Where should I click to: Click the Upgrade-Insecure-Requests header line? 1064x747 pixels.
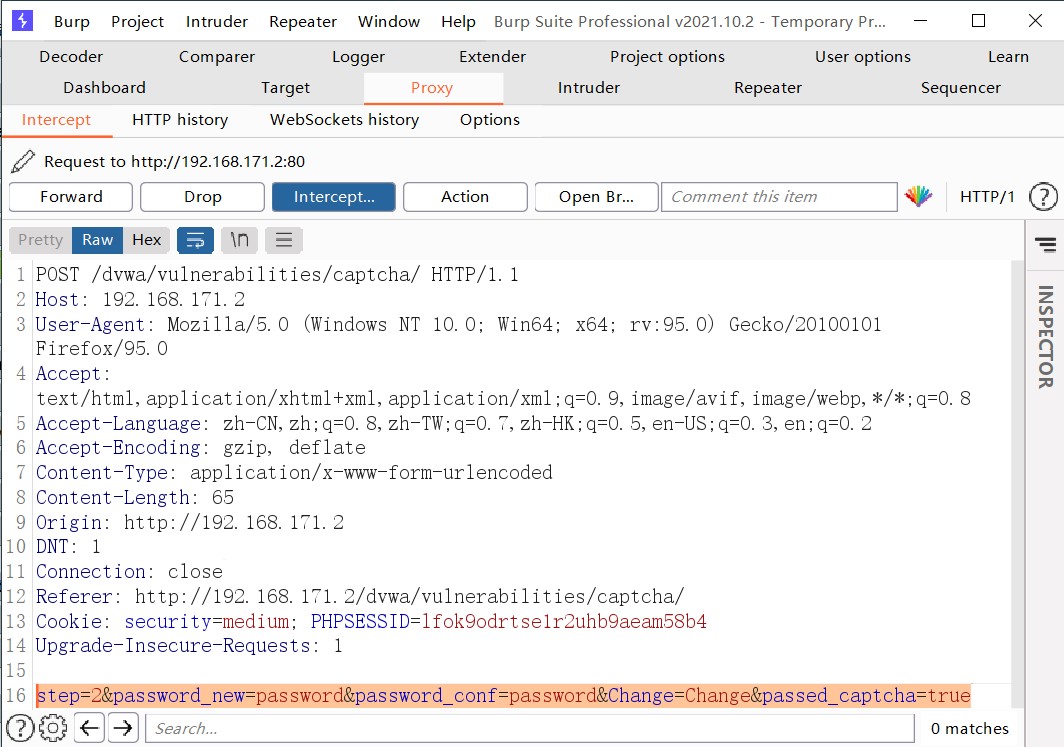point(189,645)
